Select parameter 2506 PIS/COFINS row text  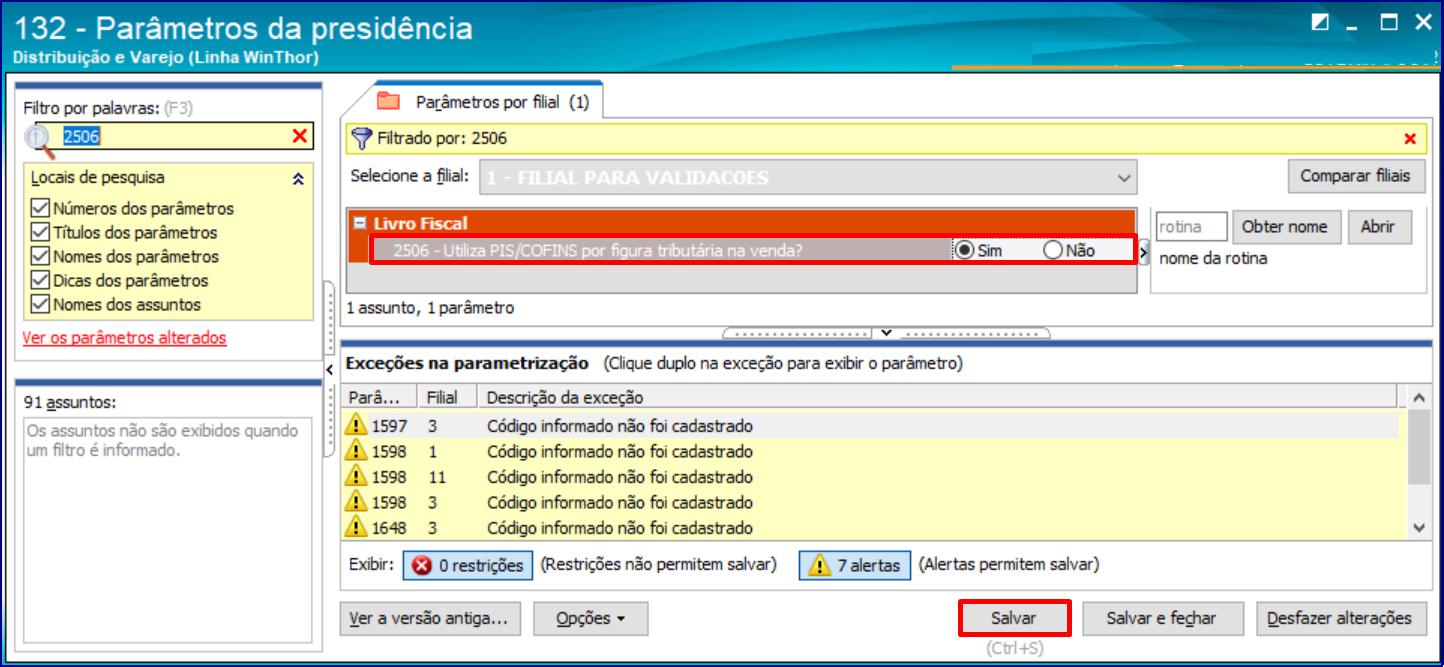click(x=597, y=251)
